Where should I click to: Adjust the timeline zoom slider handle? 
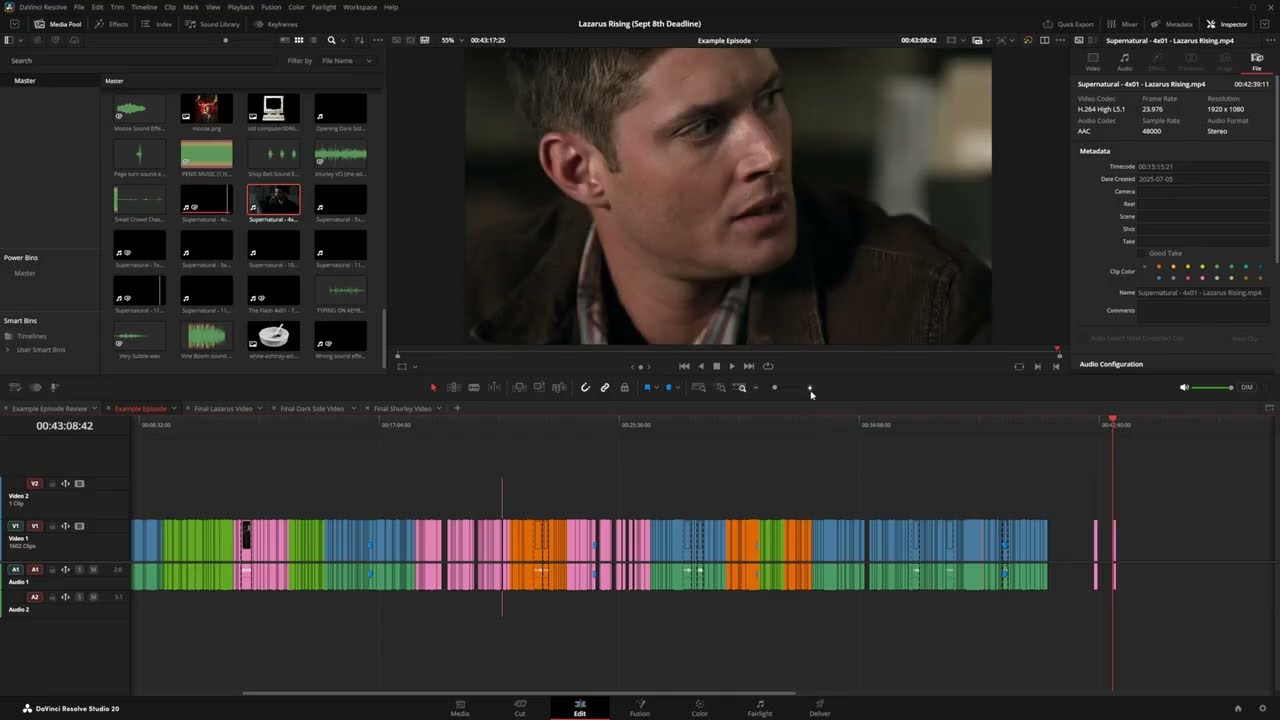pos(774,387)
